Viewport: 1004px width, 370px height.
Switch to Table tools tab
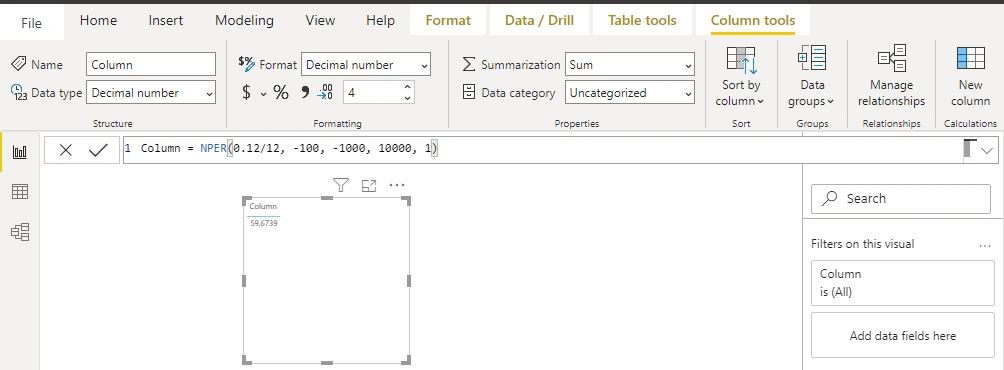(642, 20)
